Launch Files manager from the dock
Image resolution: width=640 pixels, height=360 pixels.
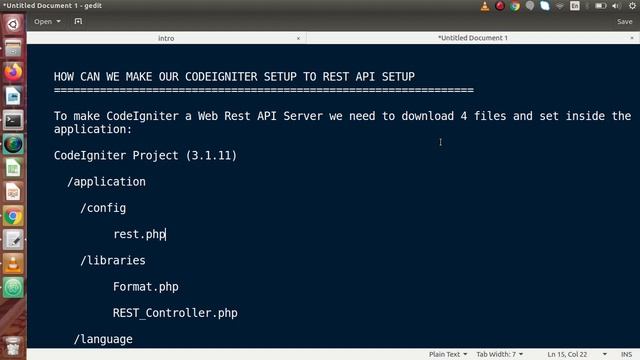point(13,48)
